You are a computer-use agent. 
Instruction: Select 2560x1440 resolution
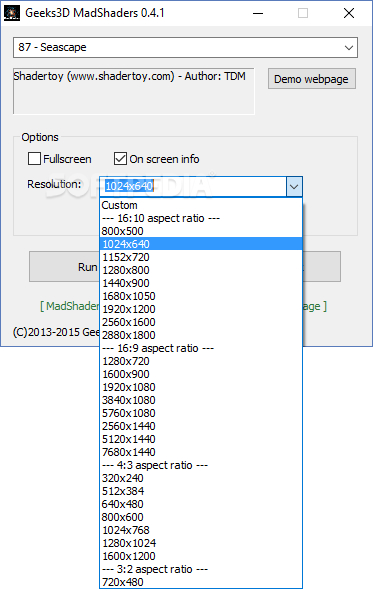click(x=201, y=426)
